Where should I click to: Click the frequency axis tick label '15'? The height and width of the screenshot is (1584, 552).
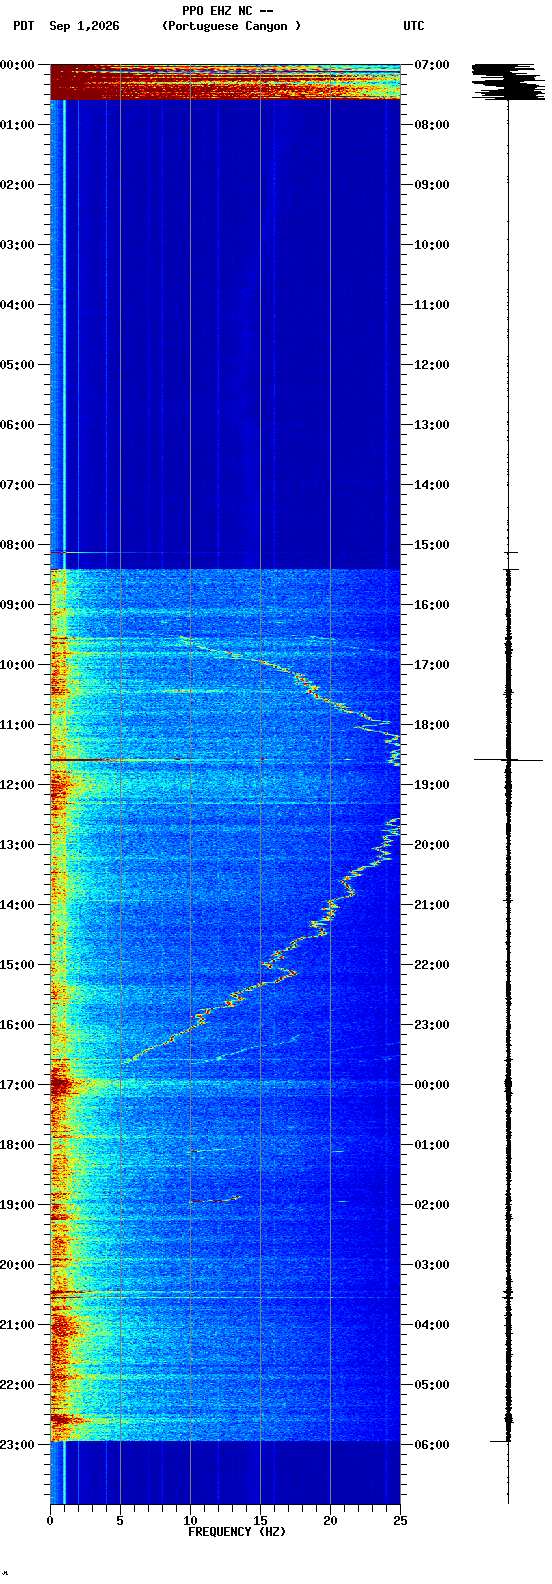(260, 1521)
